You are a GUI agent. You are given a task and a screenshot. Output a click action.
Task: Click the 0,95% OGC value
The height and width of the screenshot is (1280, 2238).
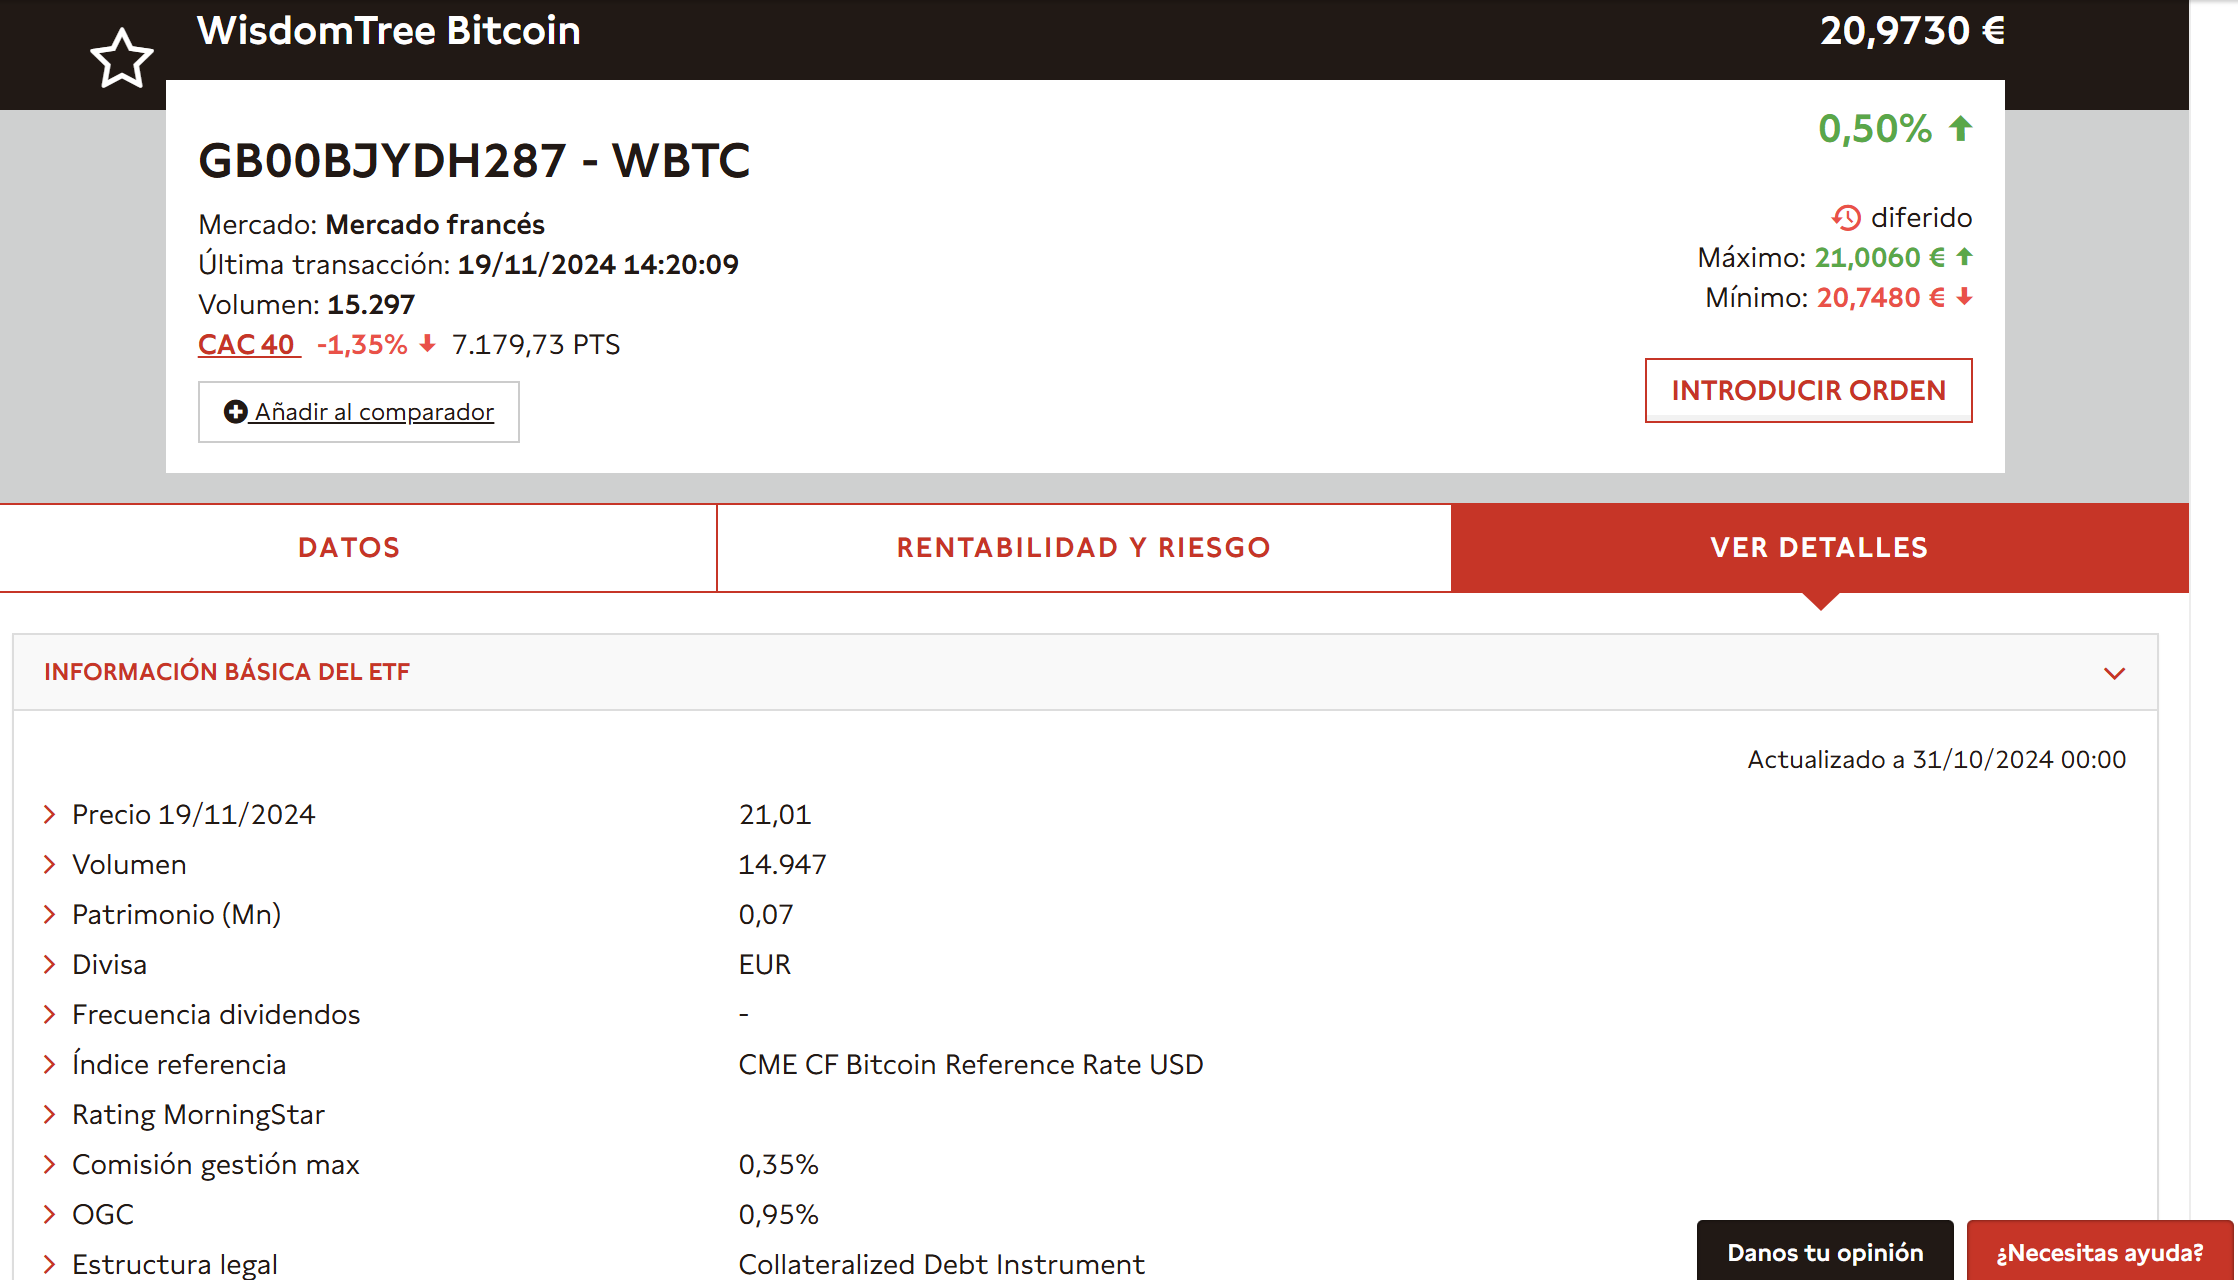coord(779,1214)
